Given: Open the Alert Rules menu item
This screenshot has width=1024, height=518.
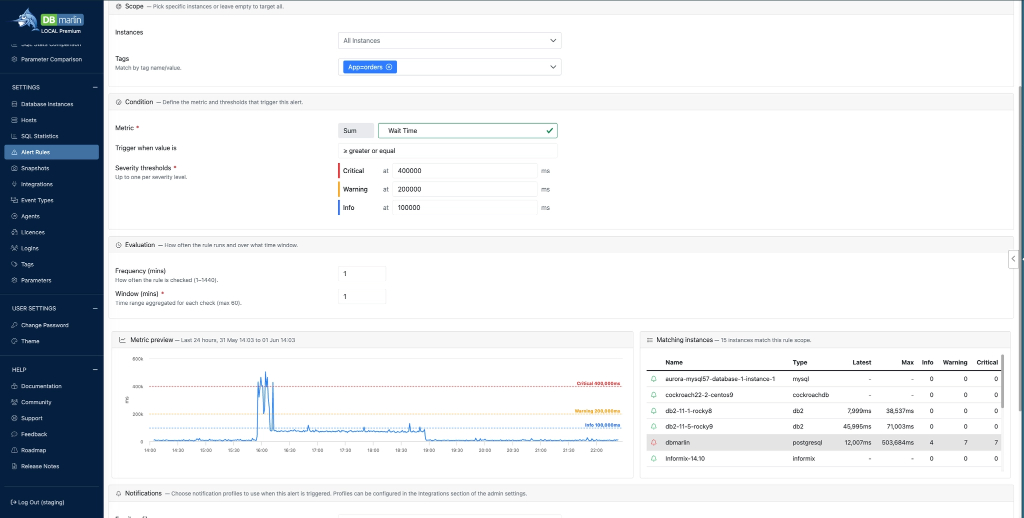Looking at the screenshot, I should tap(52, 152).
